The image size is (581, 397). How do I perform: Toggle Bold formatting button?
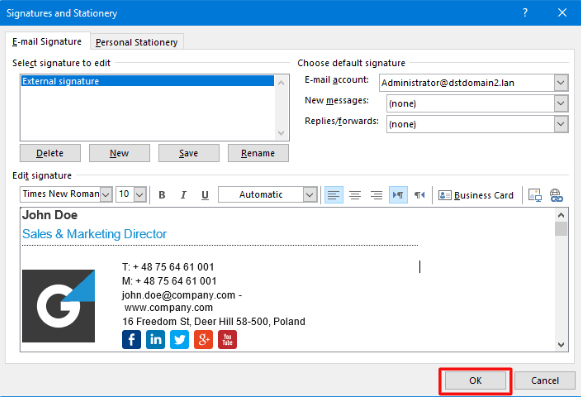pyautogui.click(x=162, y=195)
